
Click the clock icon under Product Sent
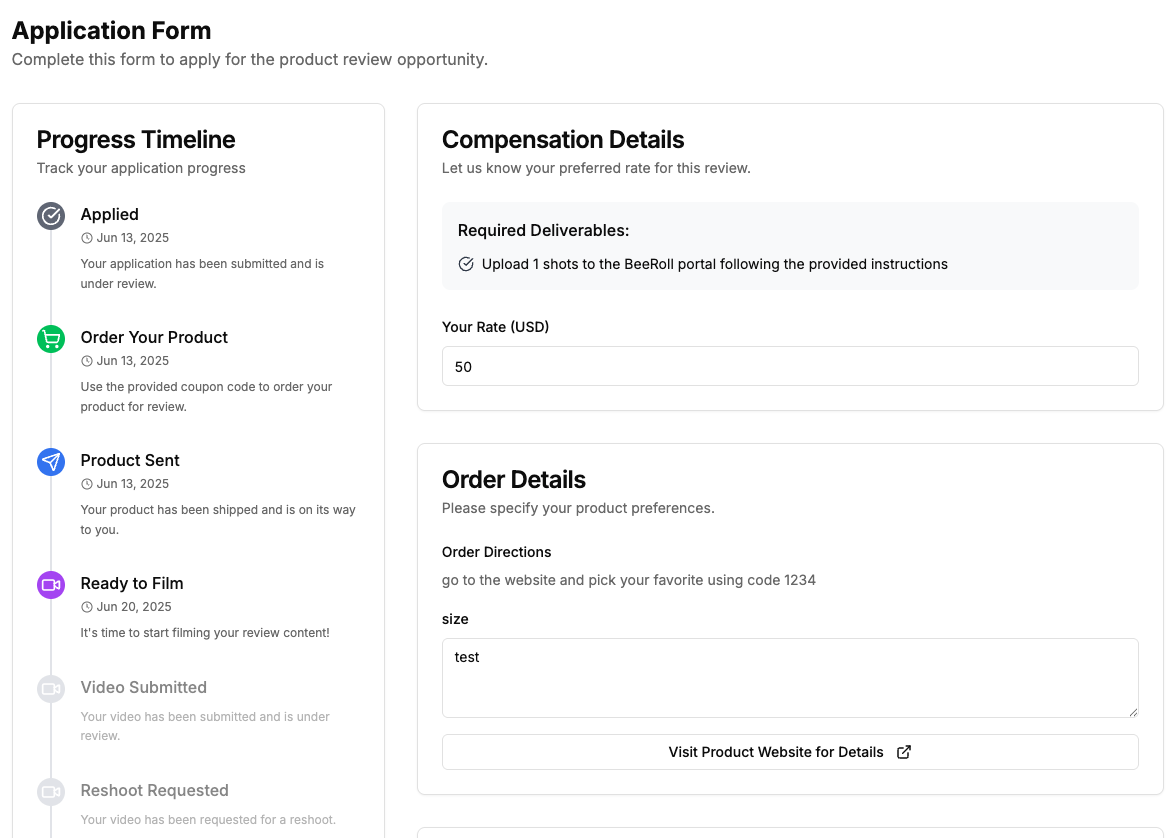[x=86, y=484]
